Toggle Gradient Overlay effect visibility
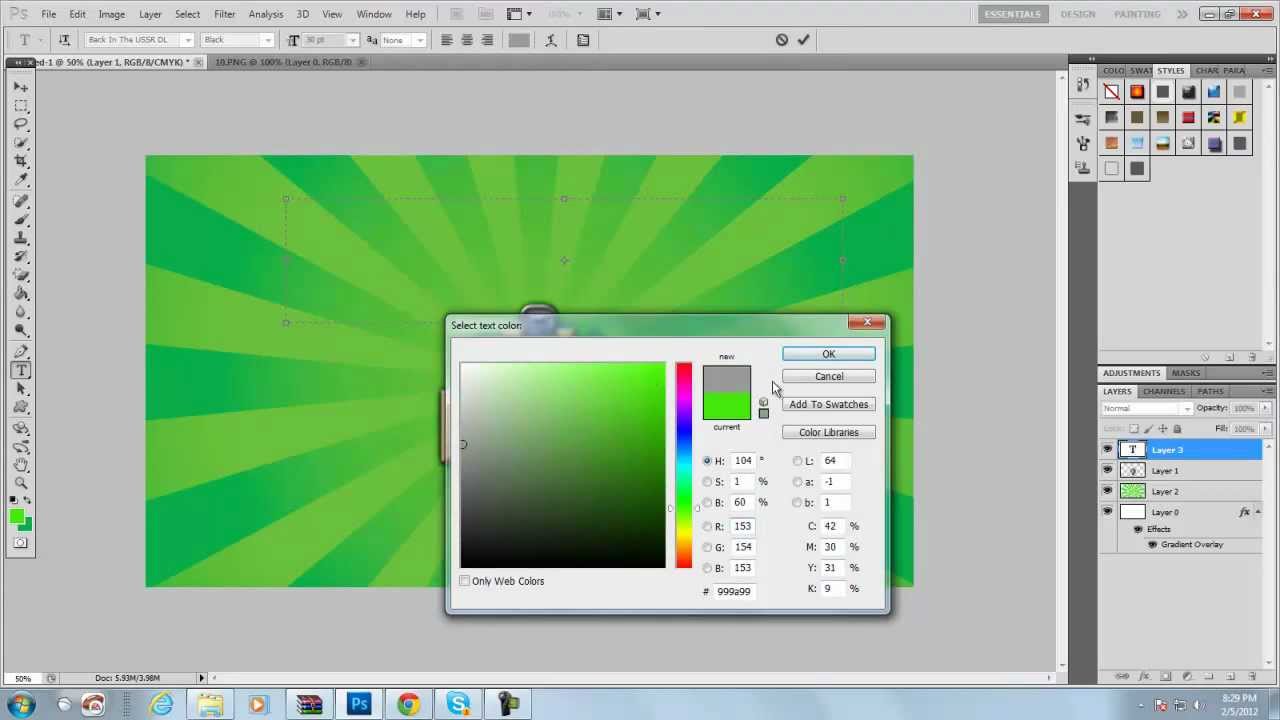The width and height of the screenshot is (1280, 720). click(1152, 545)
